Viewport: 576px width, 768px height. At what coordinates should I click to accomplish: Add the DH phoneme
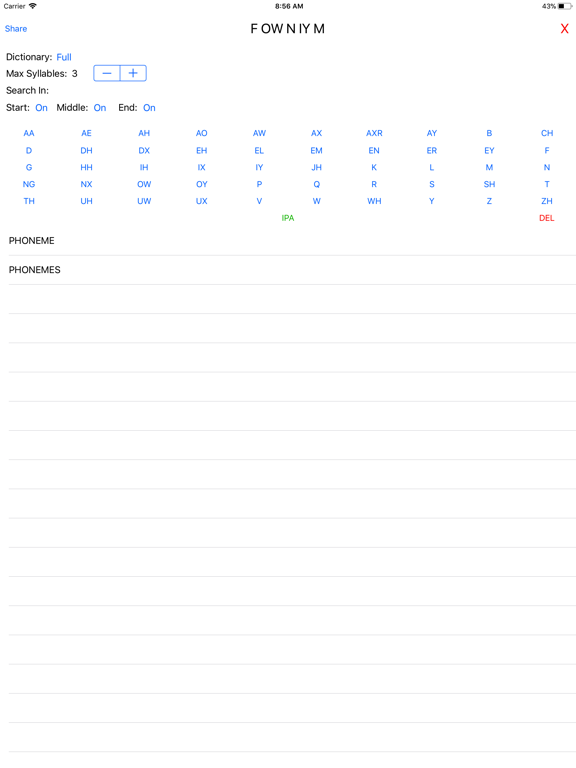pyautogui.click(x=86, y=150)
